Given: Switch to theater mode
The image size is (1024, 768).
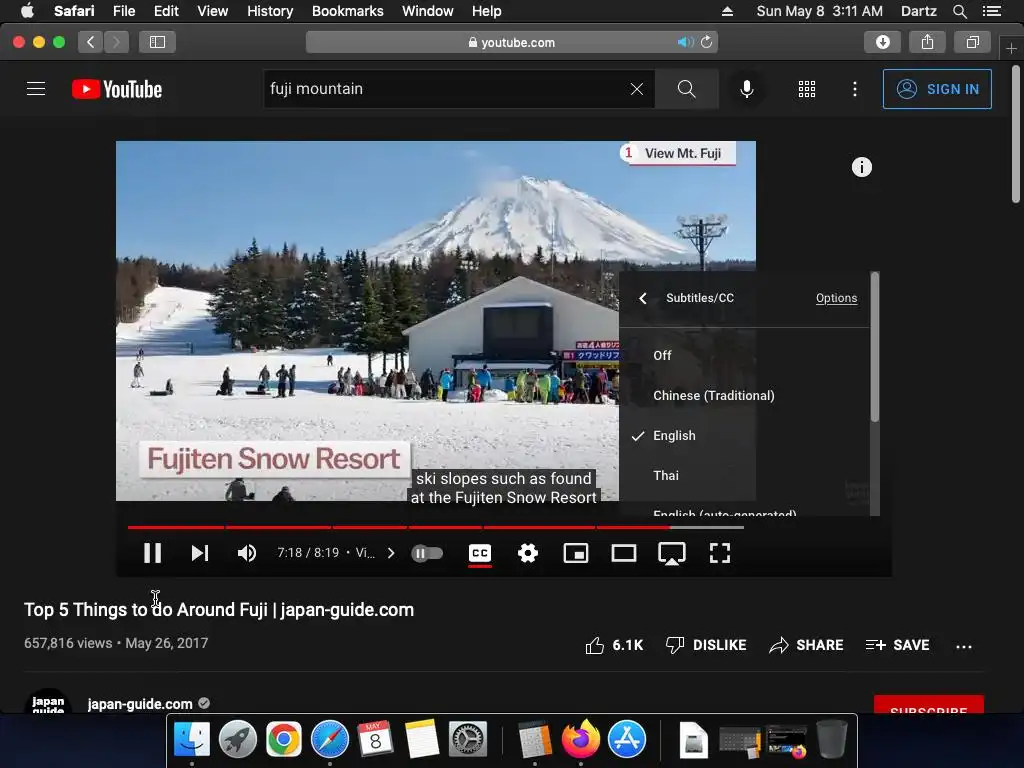Looking at the screenshot, I should 624,553.
